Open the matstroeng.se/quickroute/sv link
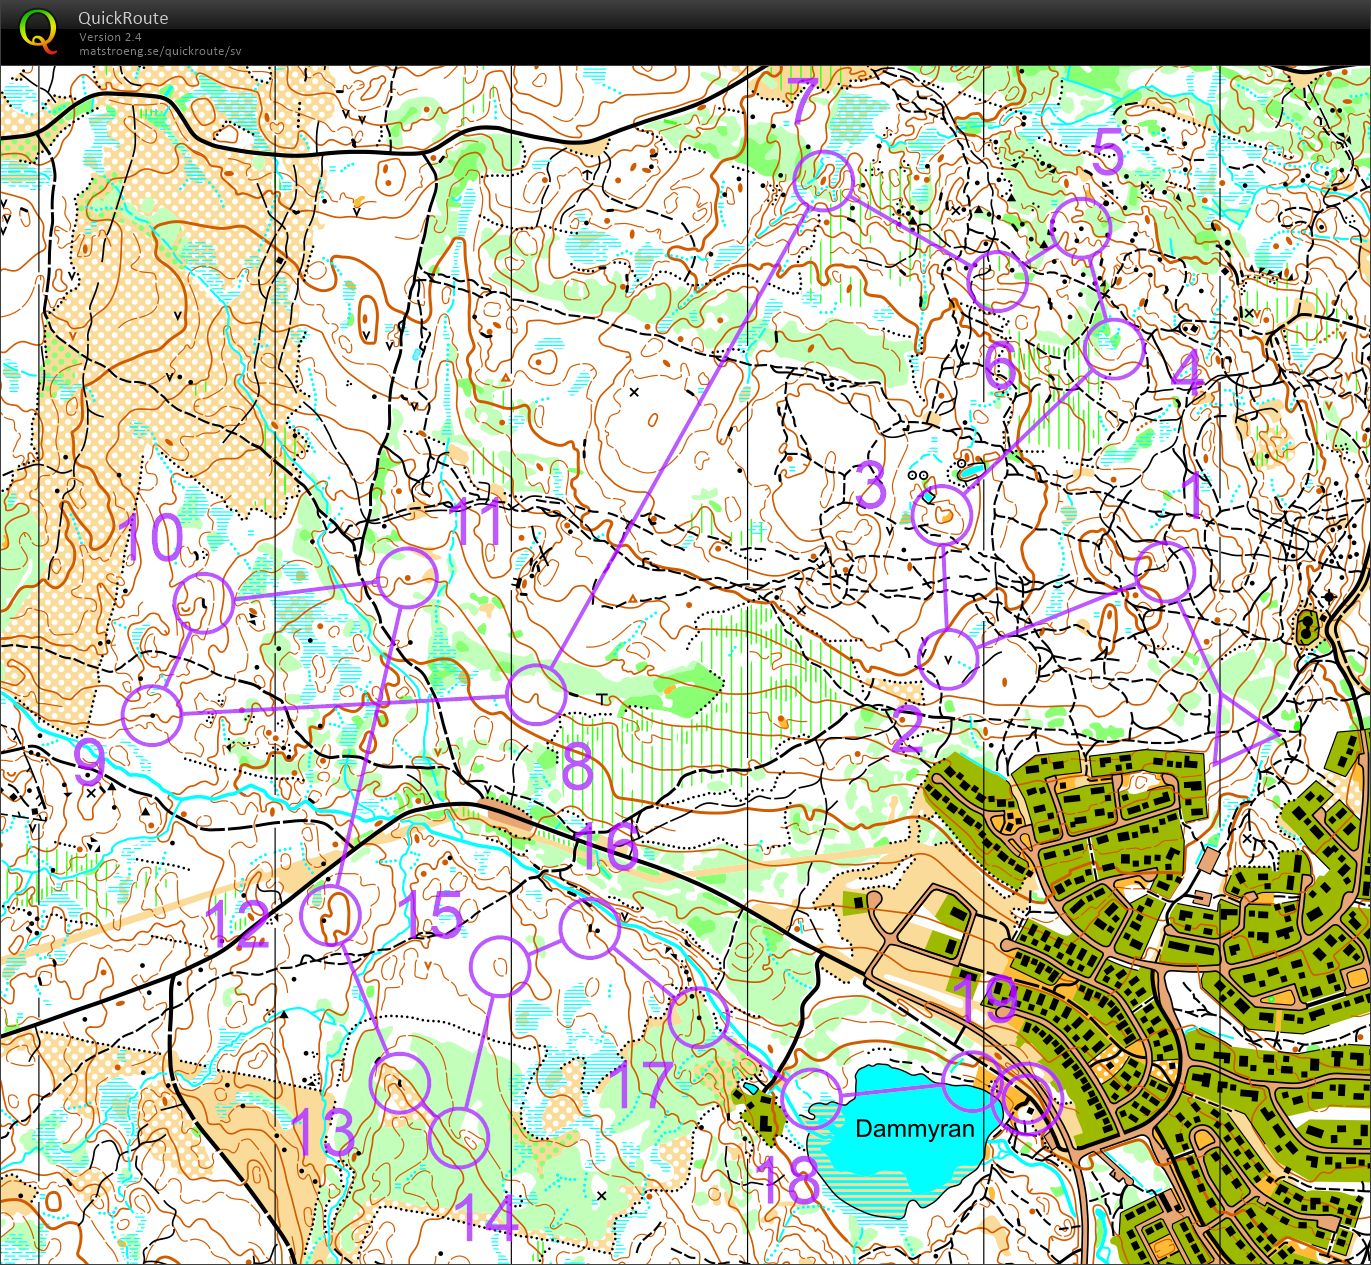This screenshot has height=1265, width=1371. pos(160,51)
